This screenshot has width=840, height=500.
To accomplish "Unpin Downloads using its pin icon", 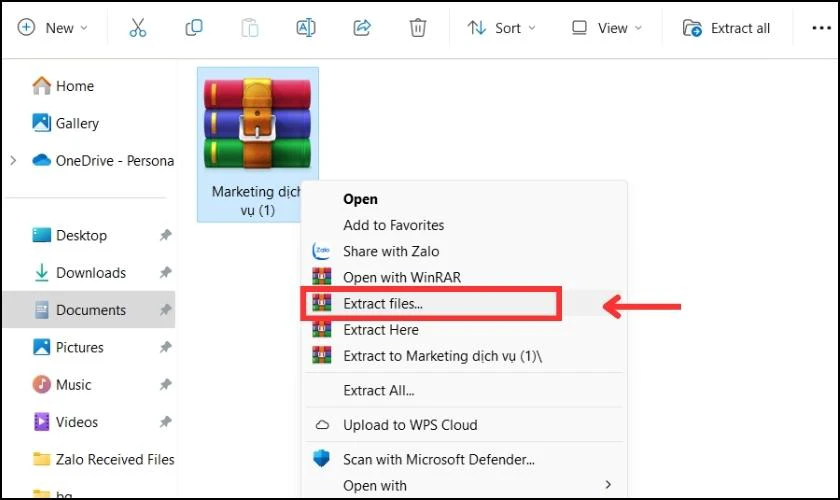I will pos(166,273).
